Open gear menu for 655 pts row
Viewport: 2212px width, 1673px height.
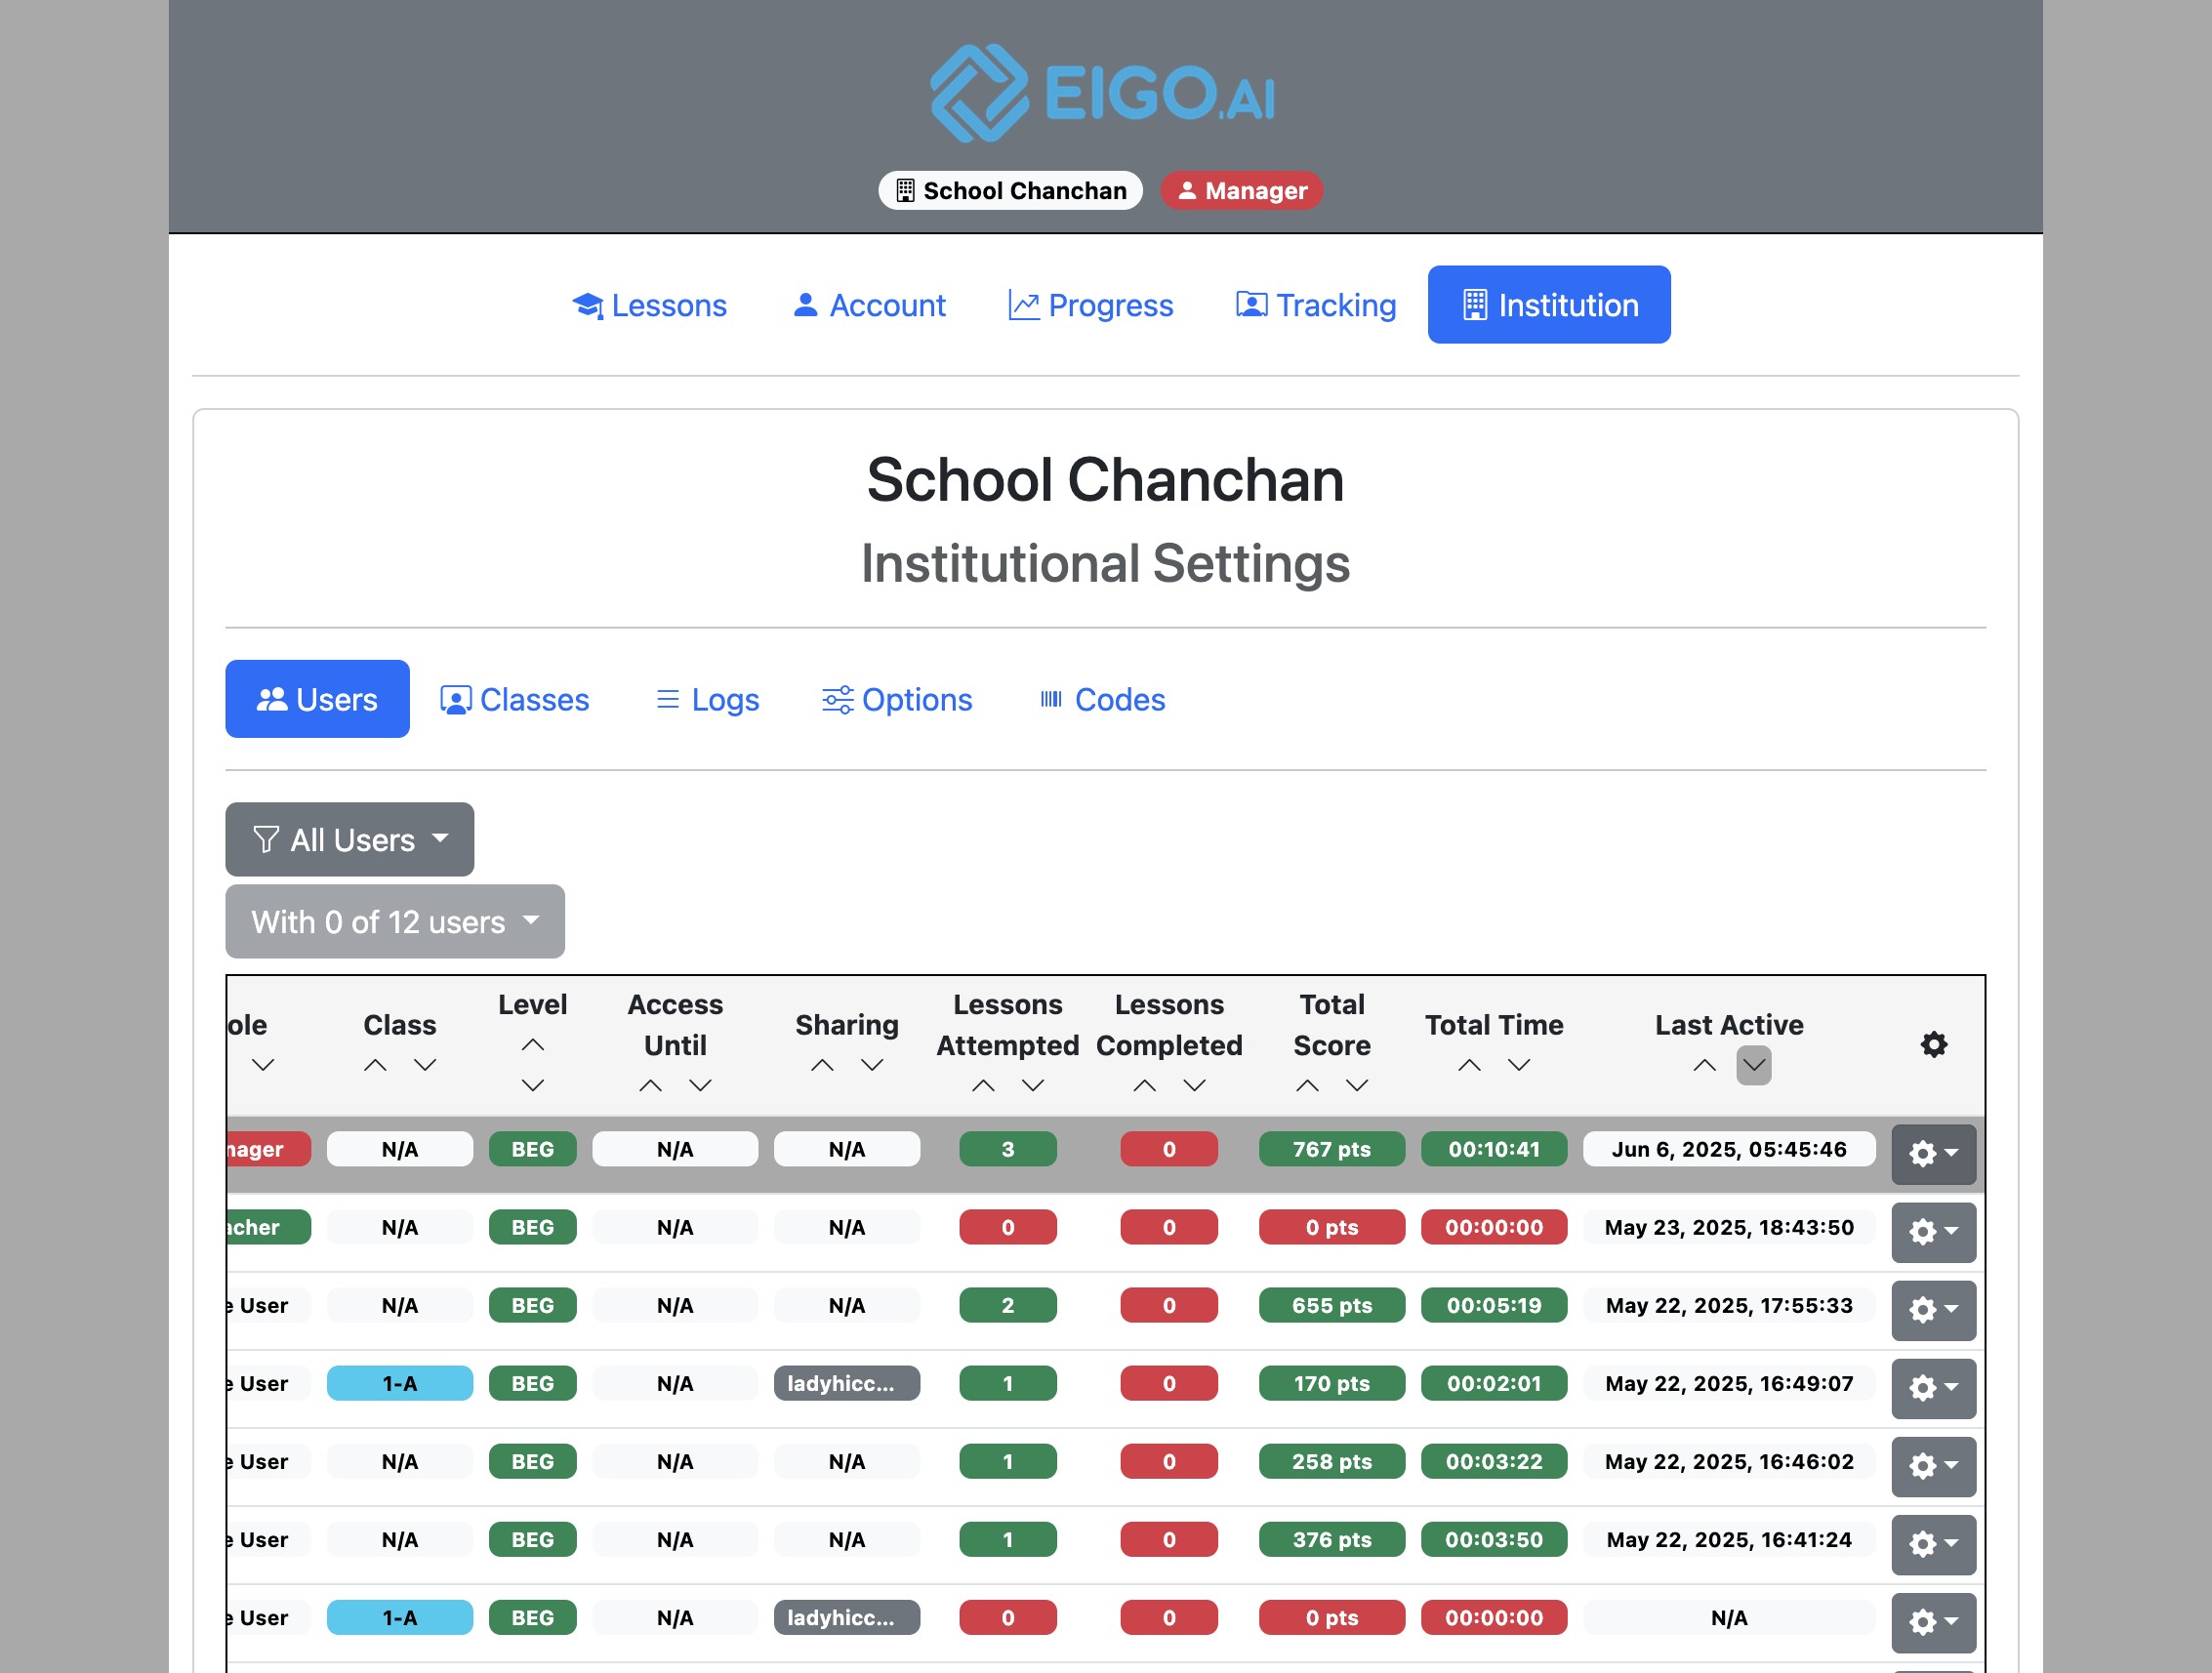pos(1934,1310)
